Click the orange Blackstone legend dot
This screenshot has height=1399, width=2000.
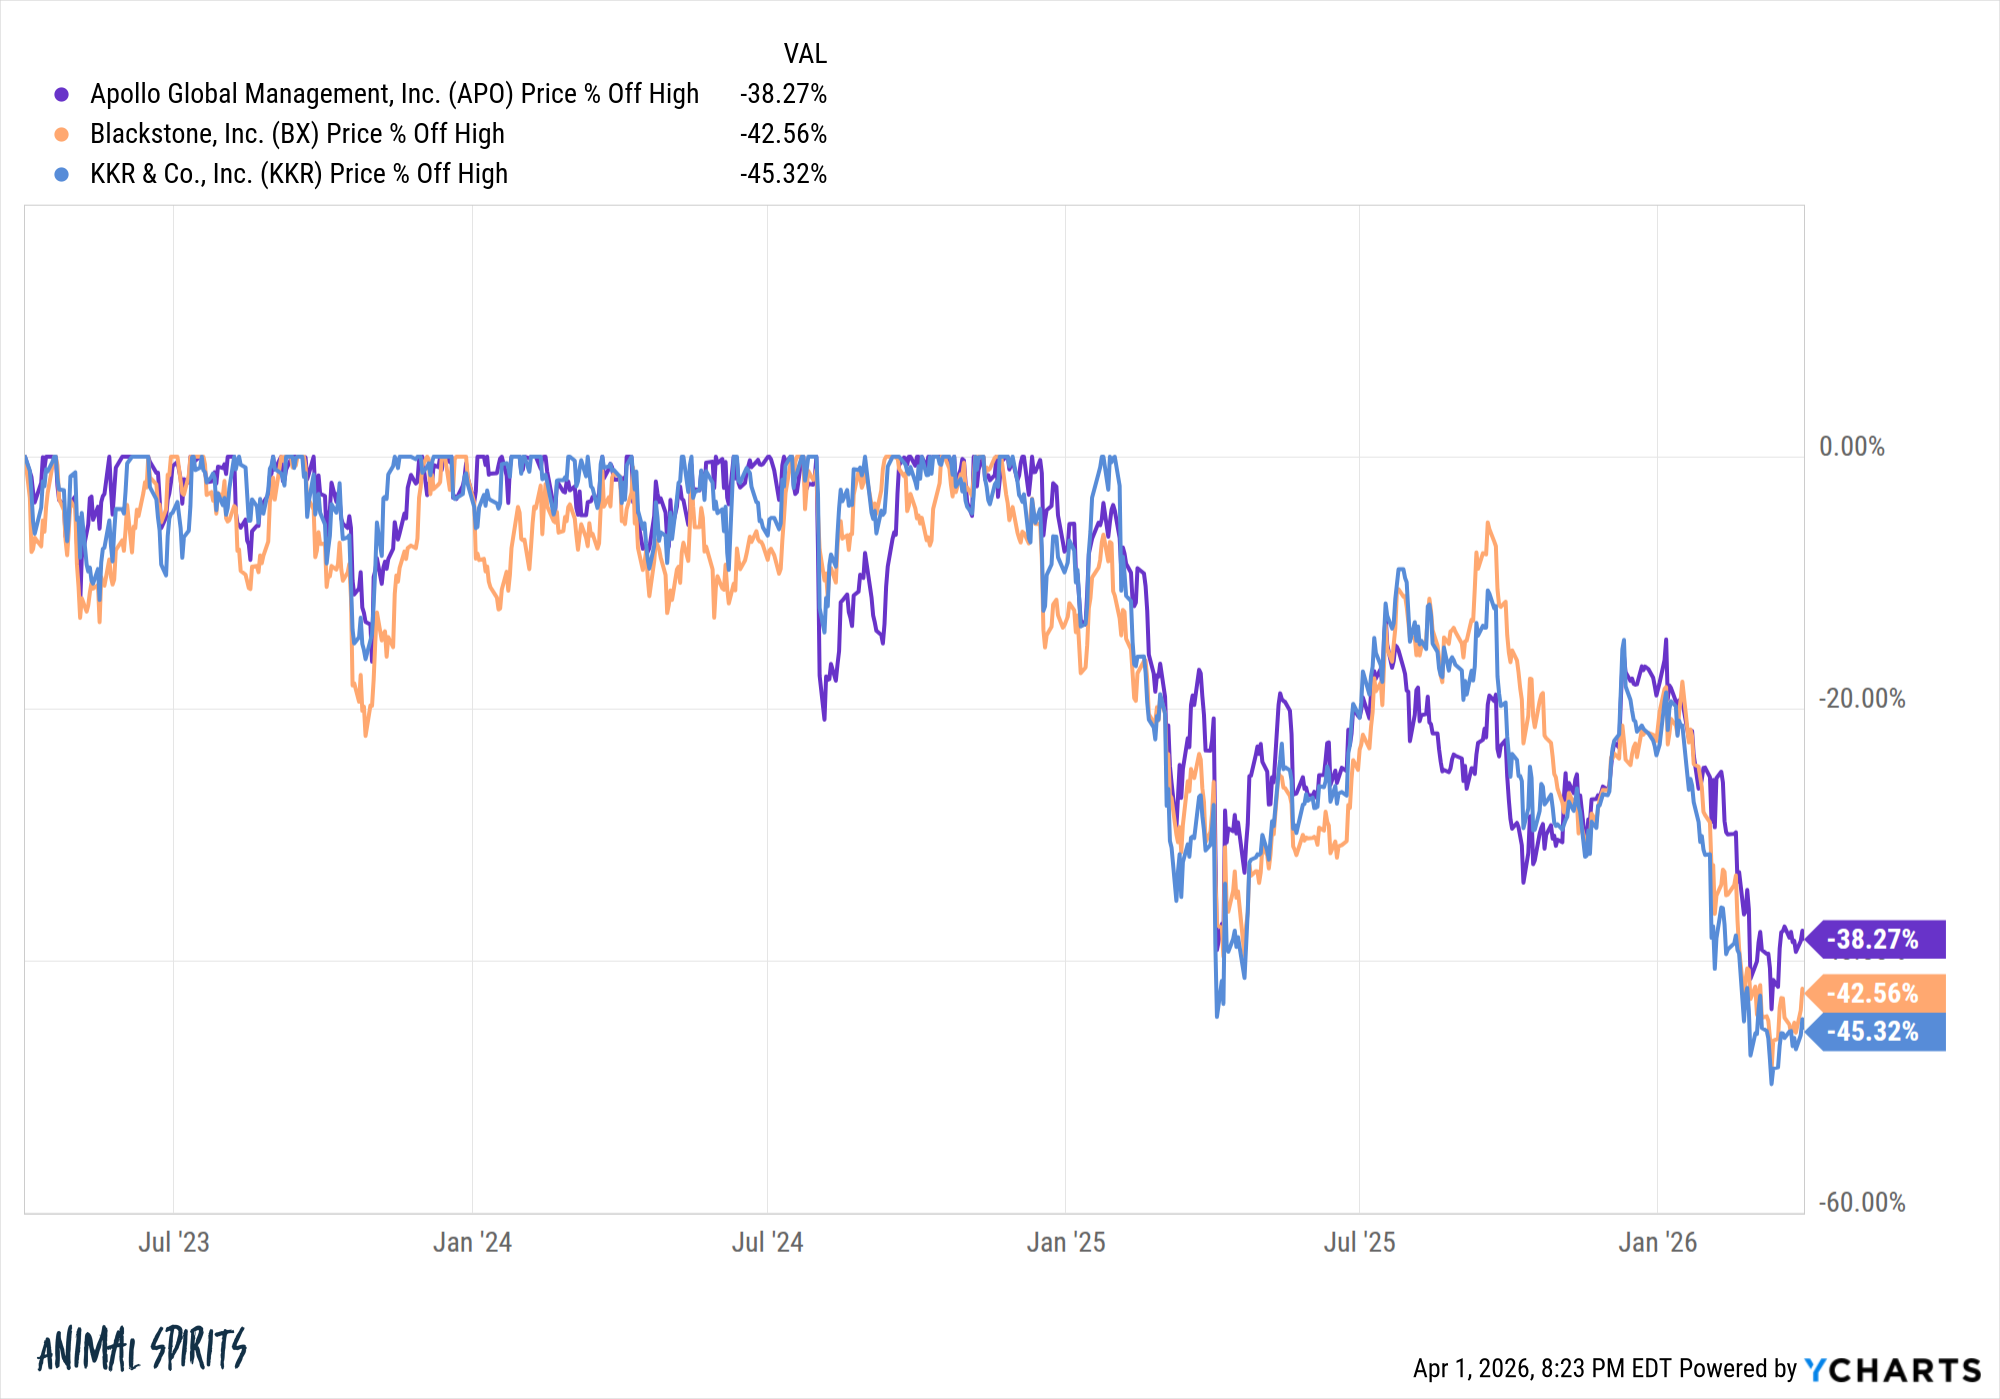coord(62,134)
